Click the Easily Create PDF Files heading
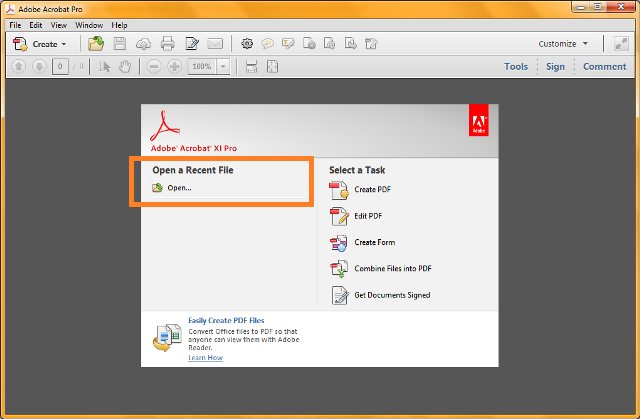 pos(226,321)
